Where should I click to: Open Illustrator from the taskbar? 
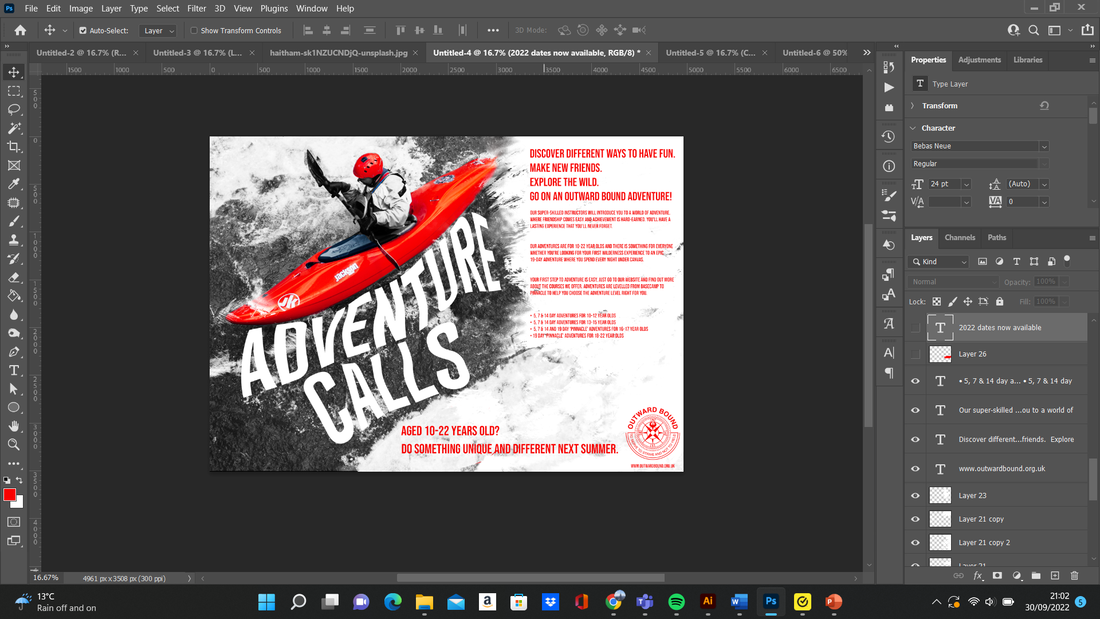point(707,601)
